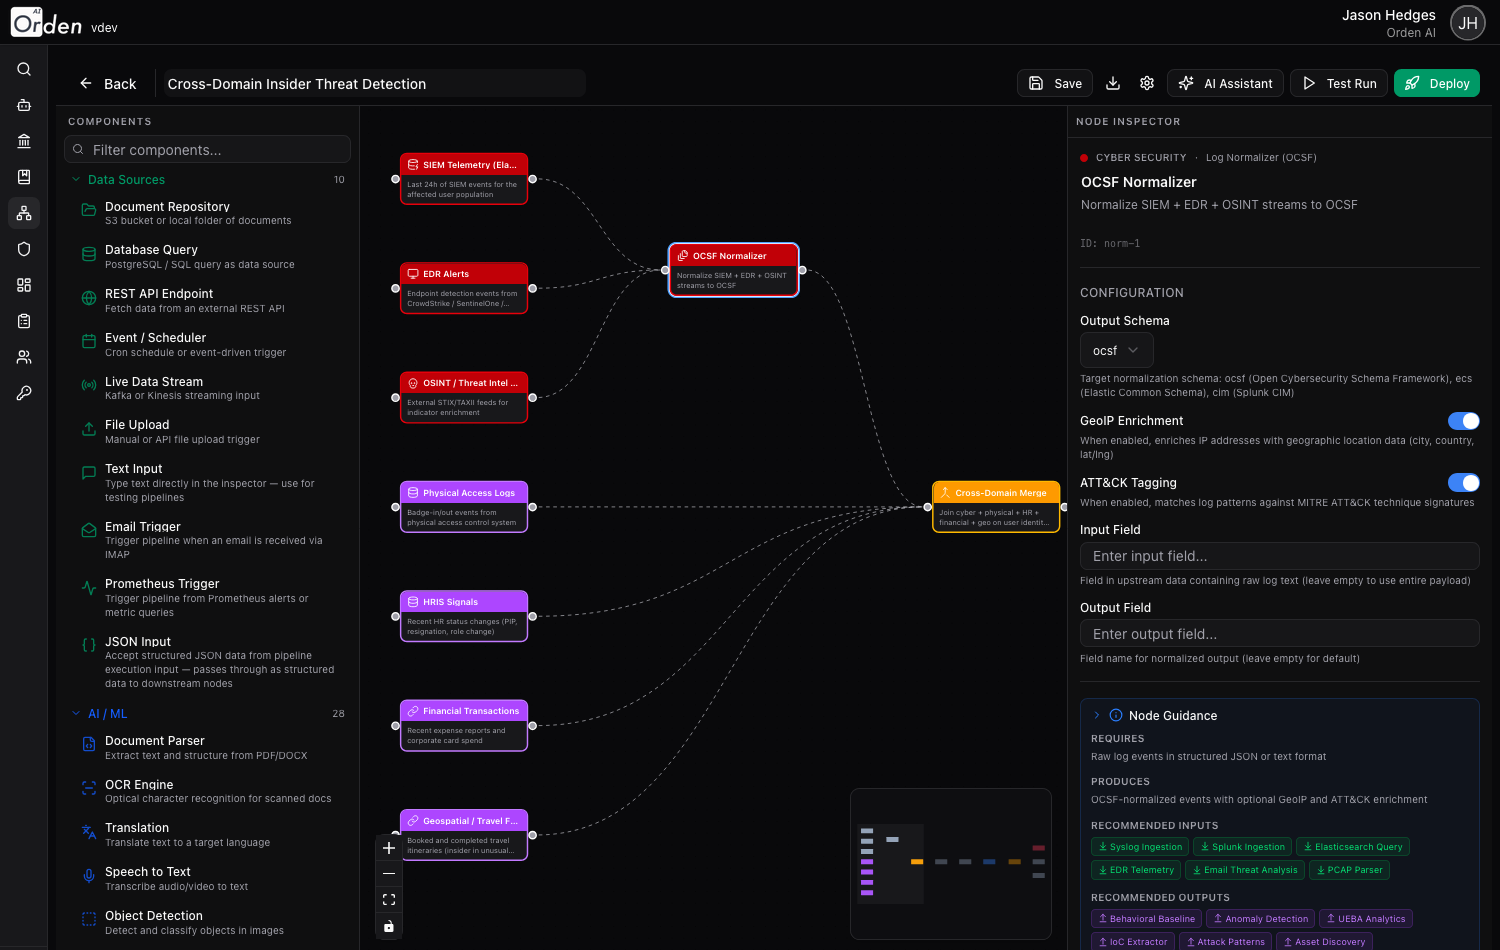Click the JH user avatar

click(1468, 24)
